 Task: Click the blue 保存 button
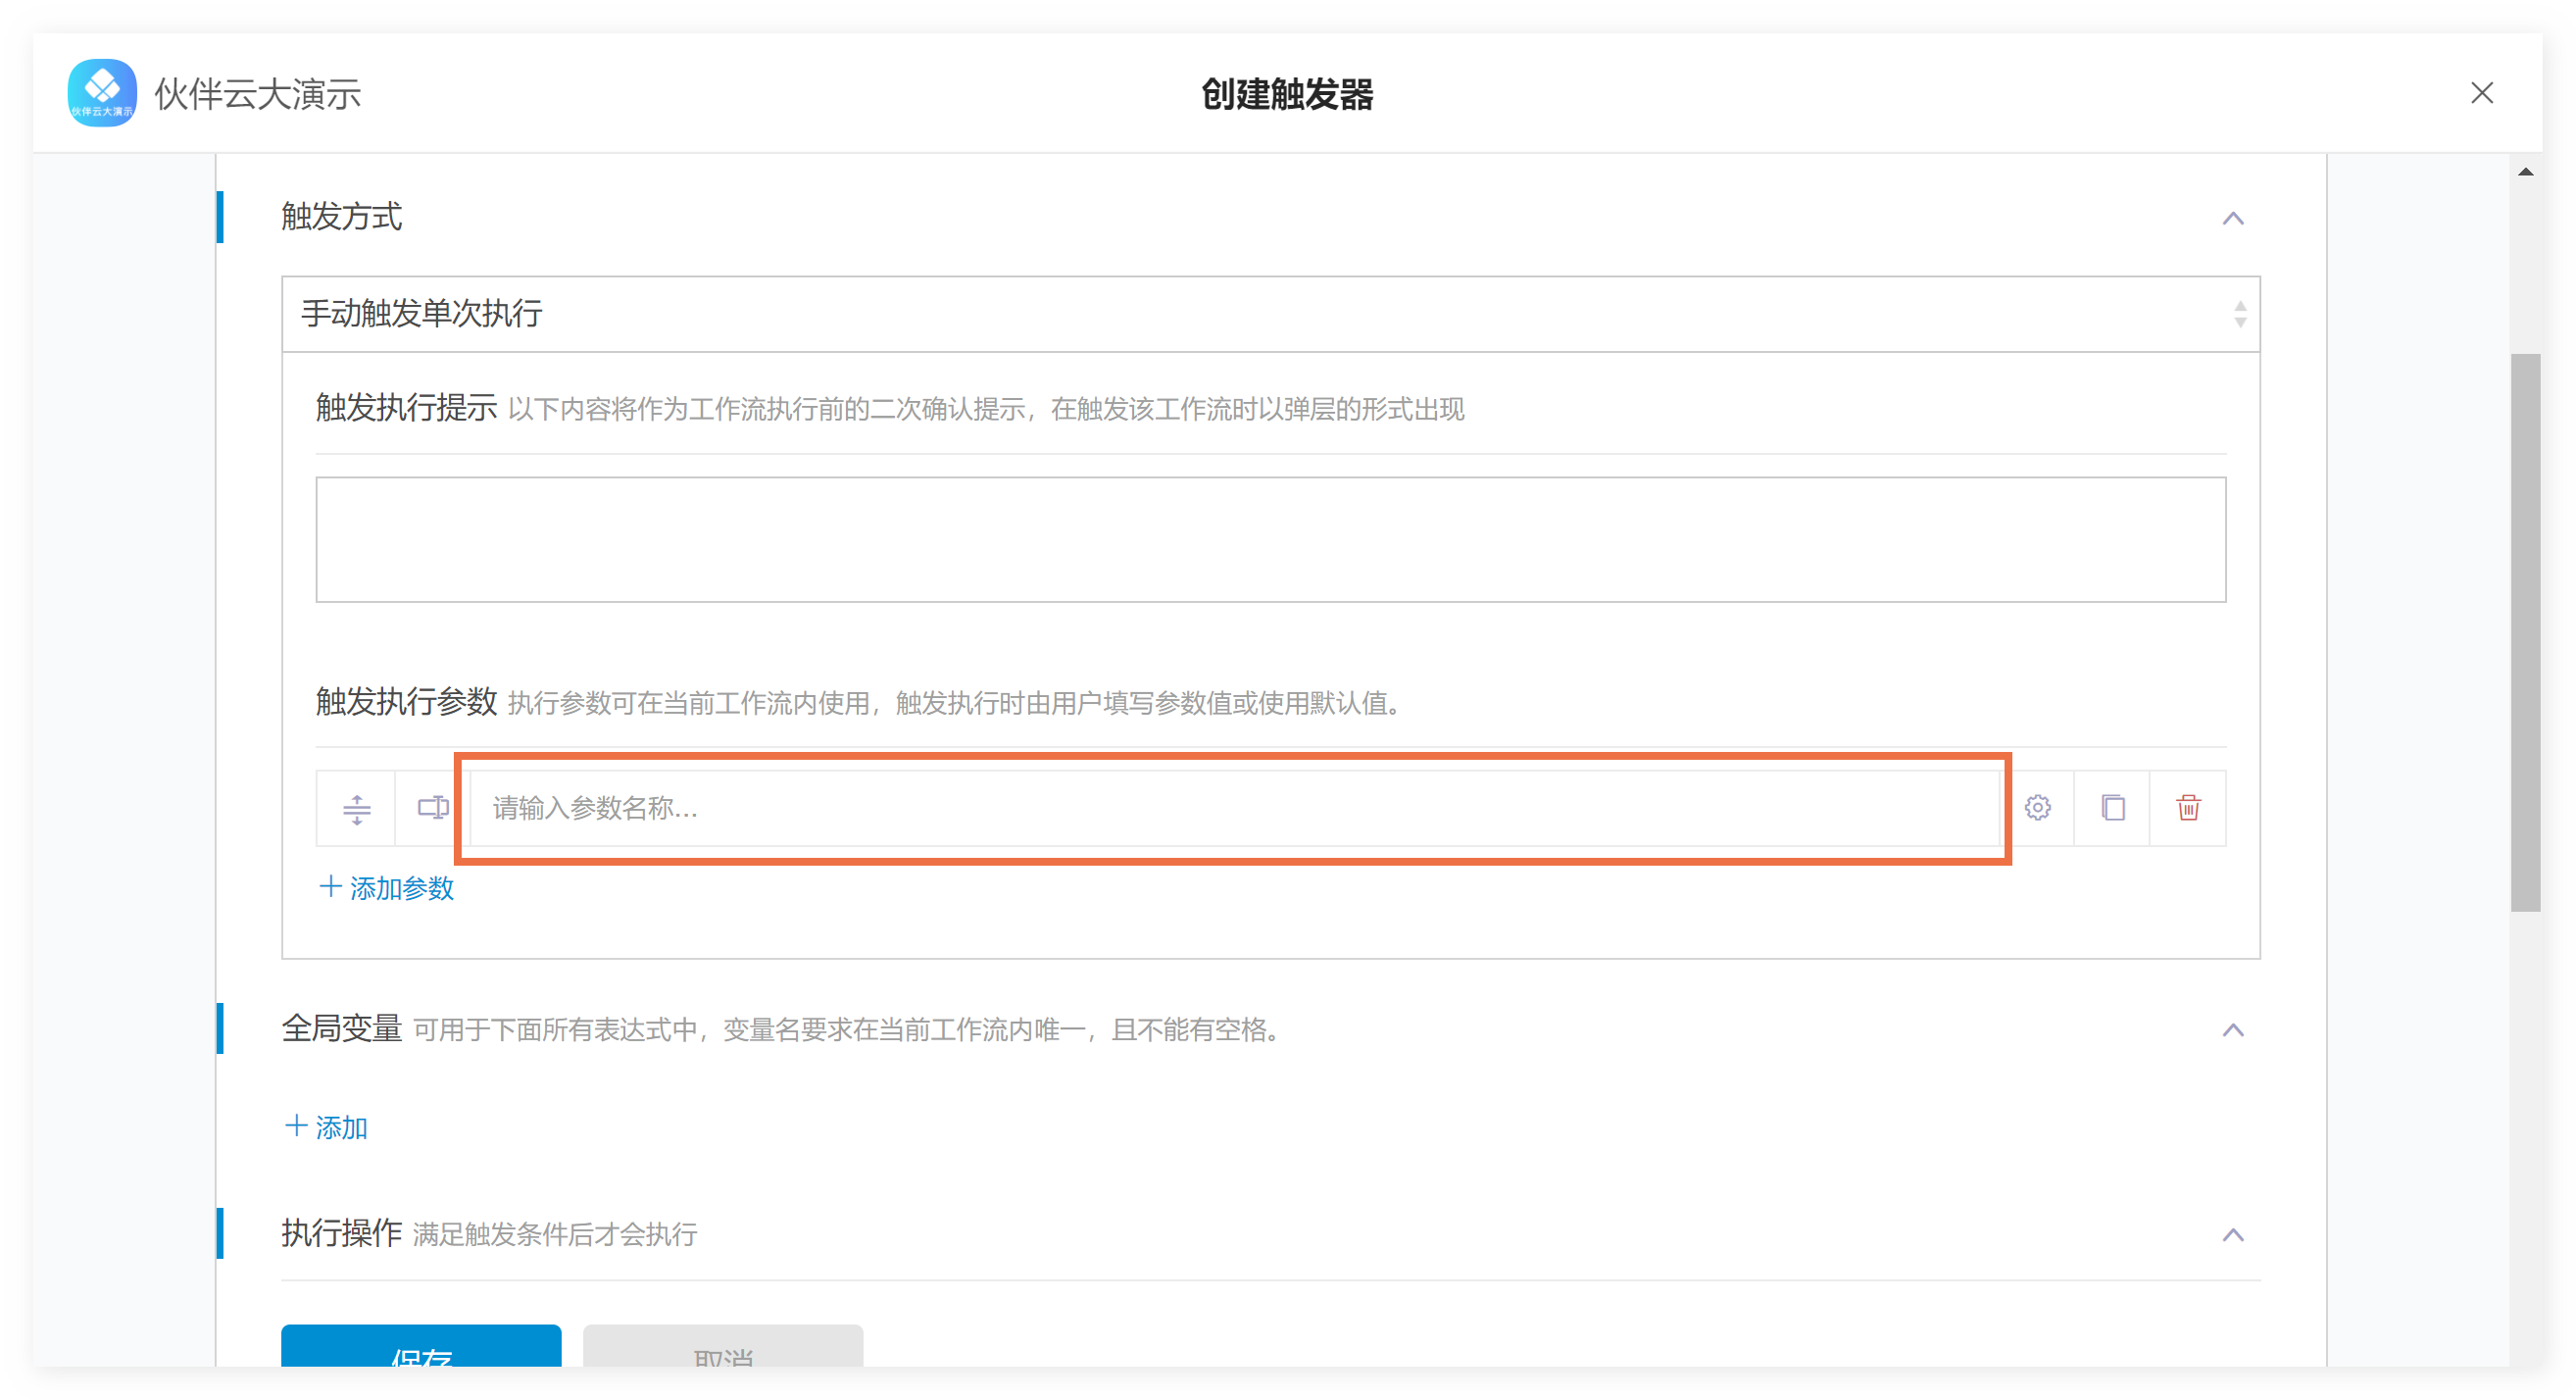click(x=421, y=1346)
